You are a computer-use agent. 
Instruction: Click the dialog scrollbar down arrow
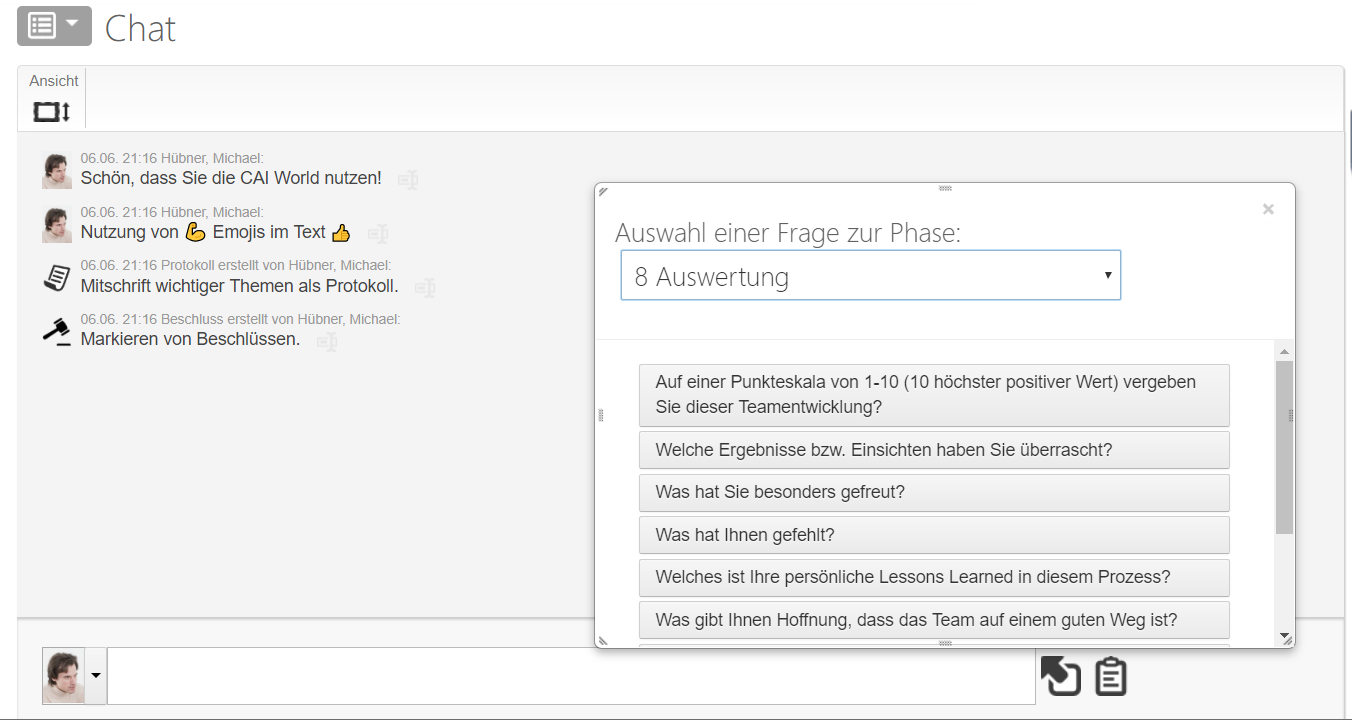(1284, 636)
